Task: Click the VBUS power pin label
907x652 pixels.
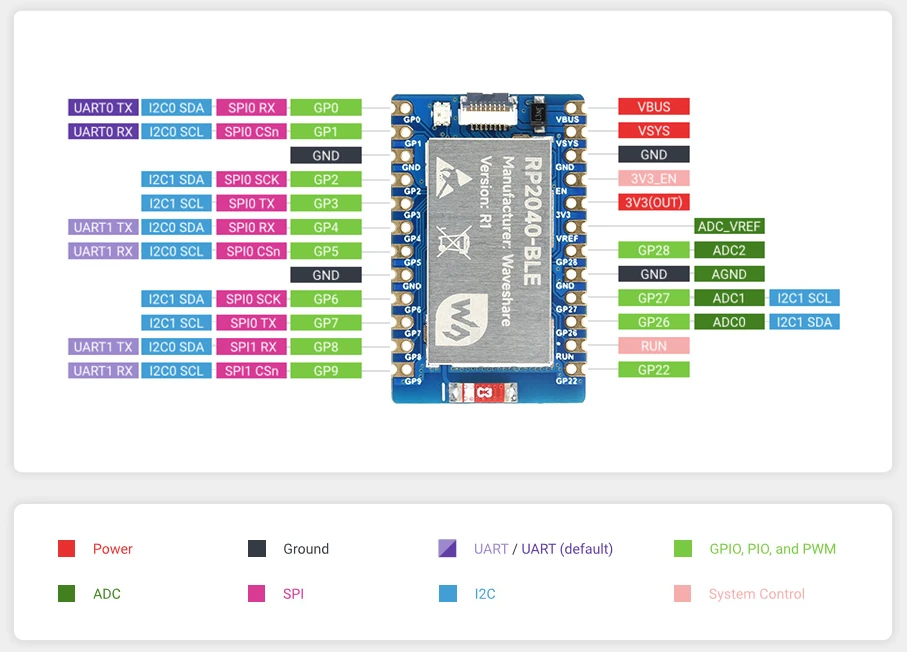Action: 654,107
